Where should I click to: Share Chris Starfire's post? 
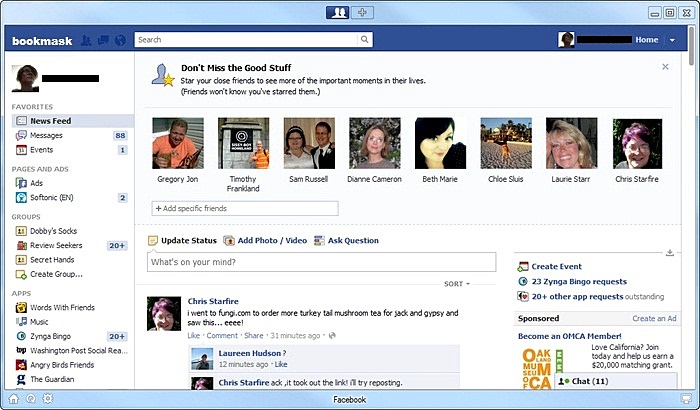click(x=254, y=335)
